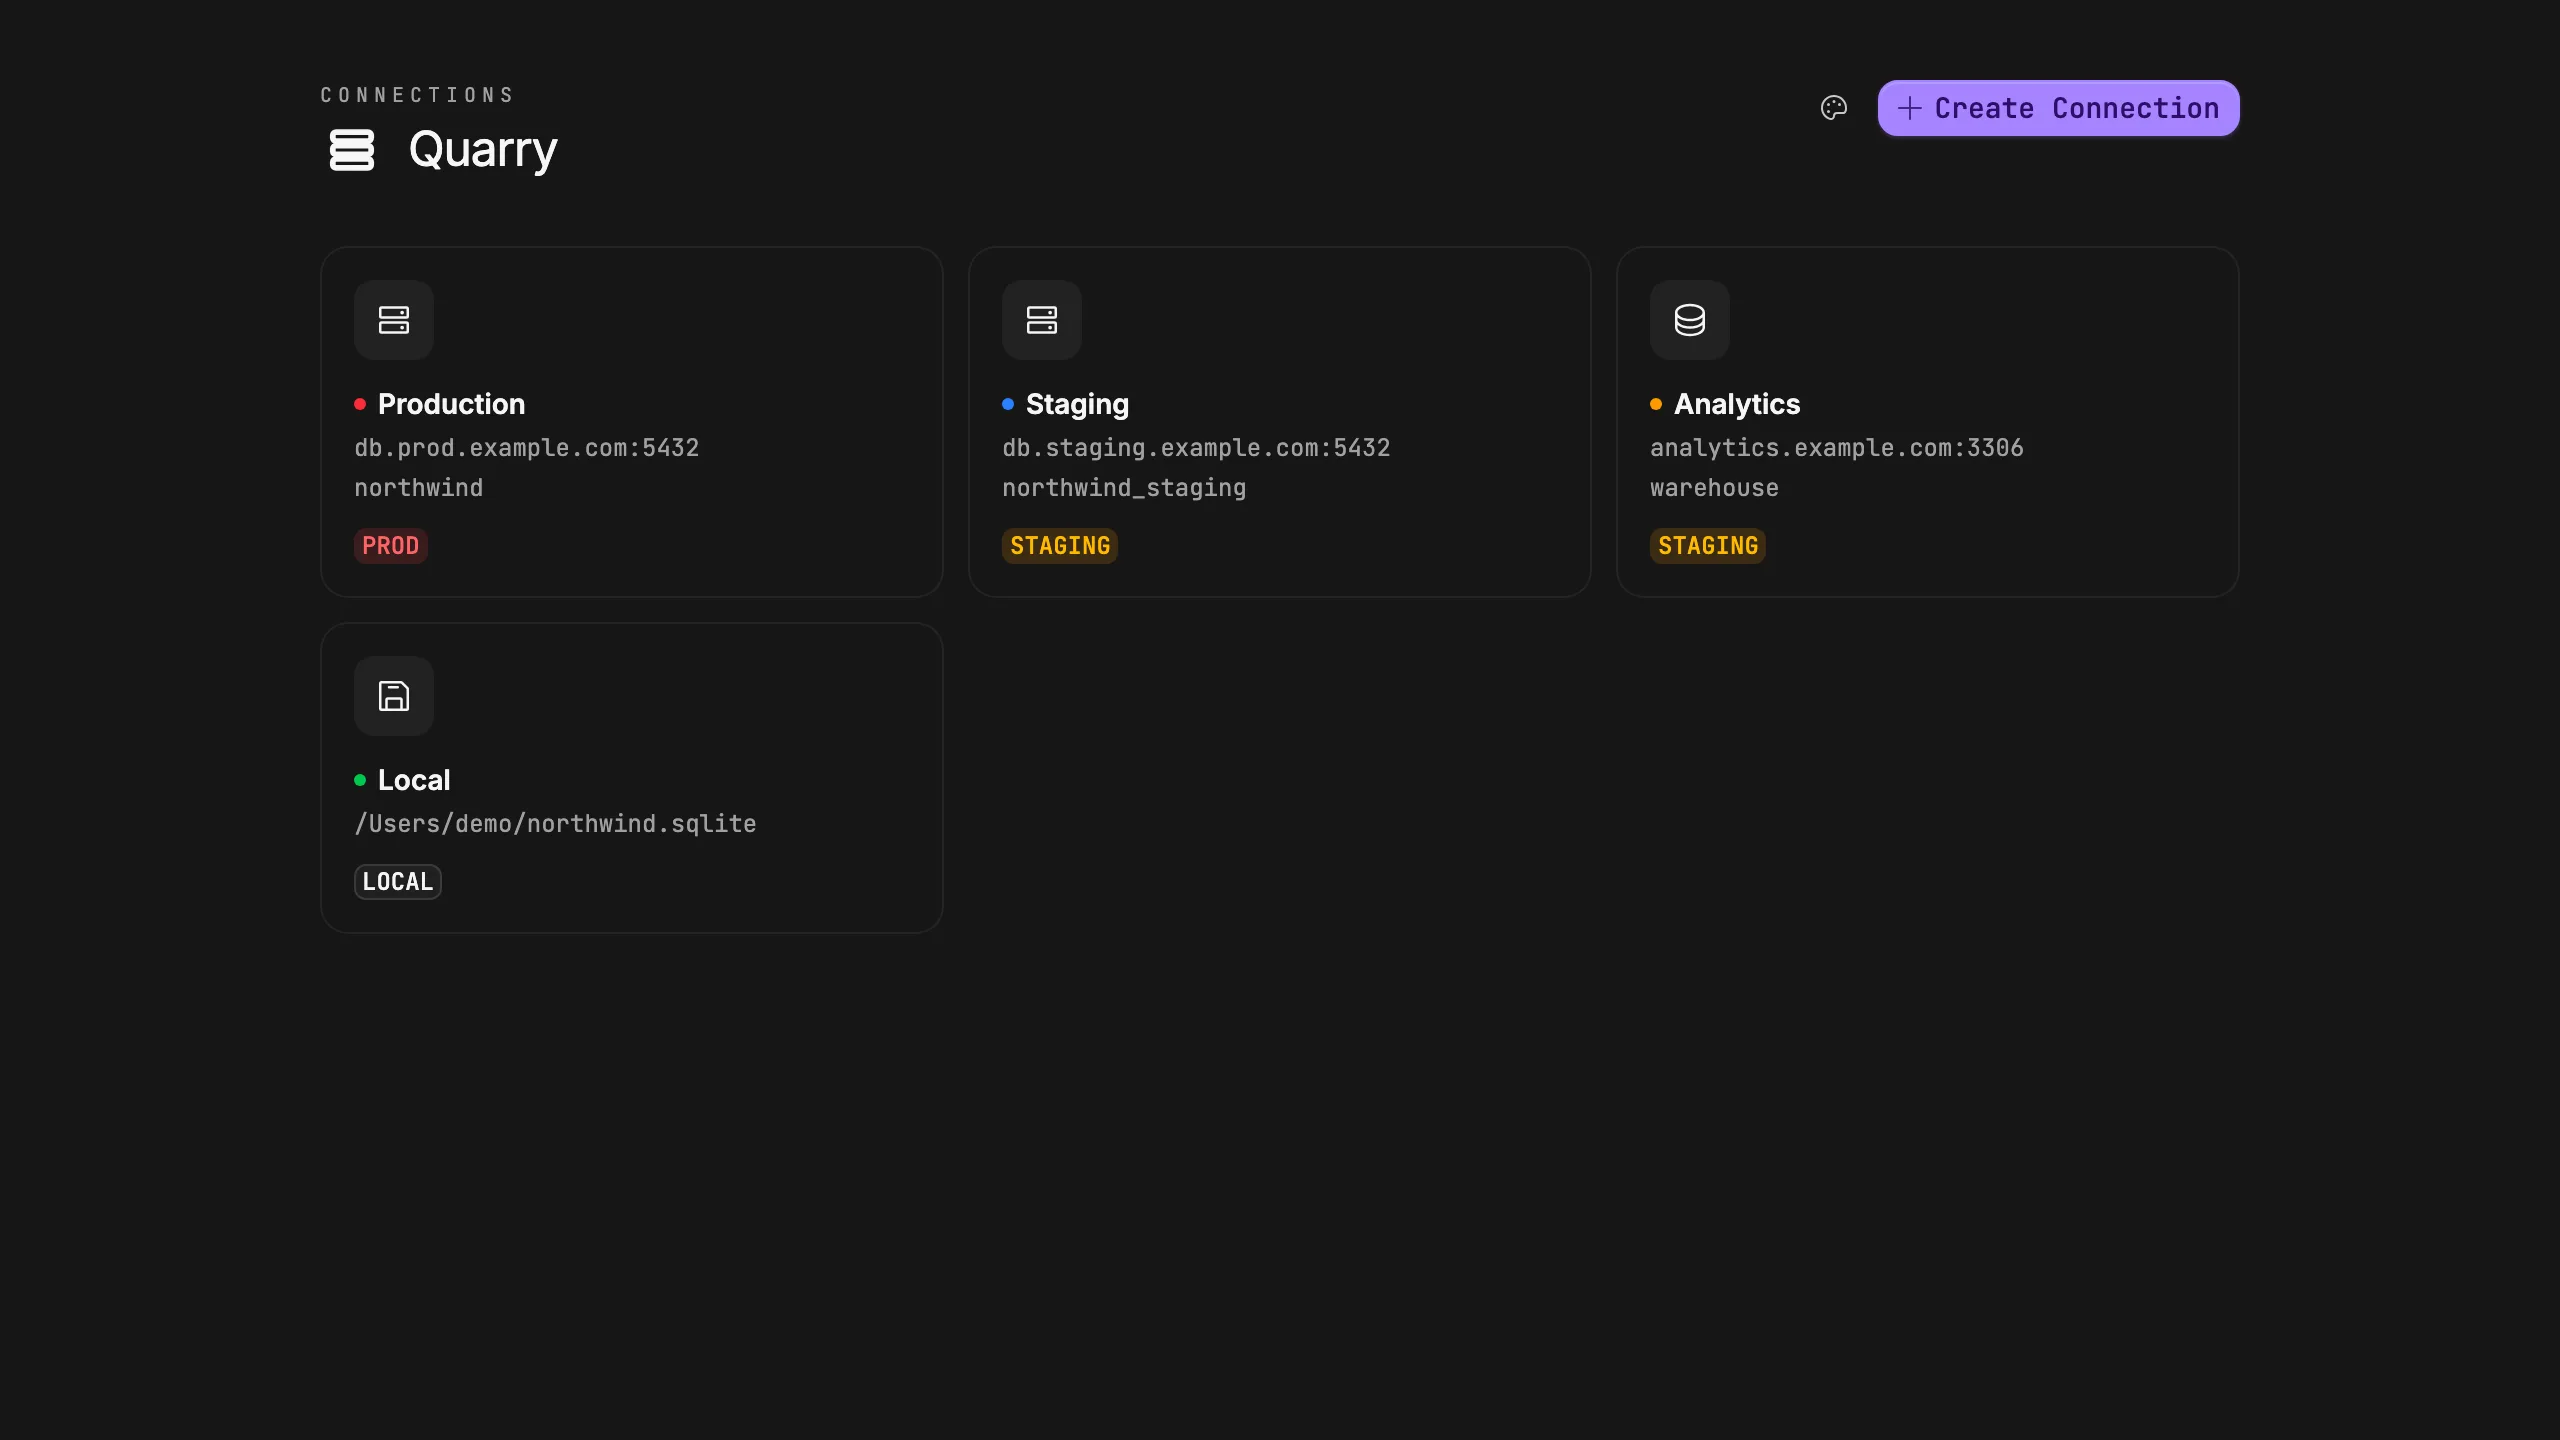The height and width of the screenshot is (1440, 2560).
Task: Select db.prod.example.com:5432 host text
Action: coord(527,448)
